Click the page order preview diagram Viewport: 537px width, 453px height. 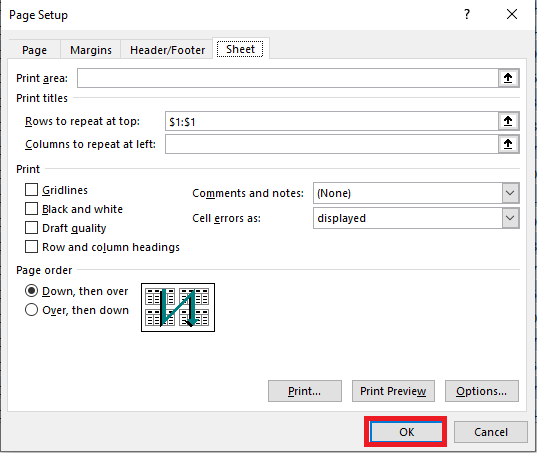coord(178,307)
